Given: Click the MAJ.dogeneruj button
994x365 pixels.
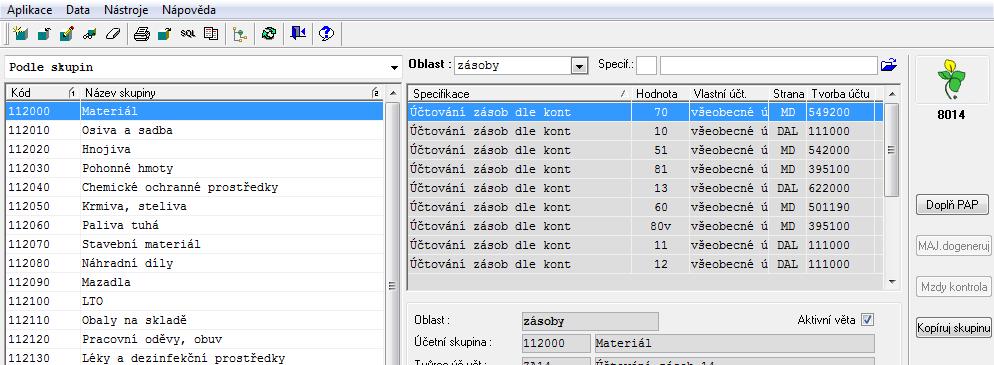Looking at the screenshot, I should [953, 246].
